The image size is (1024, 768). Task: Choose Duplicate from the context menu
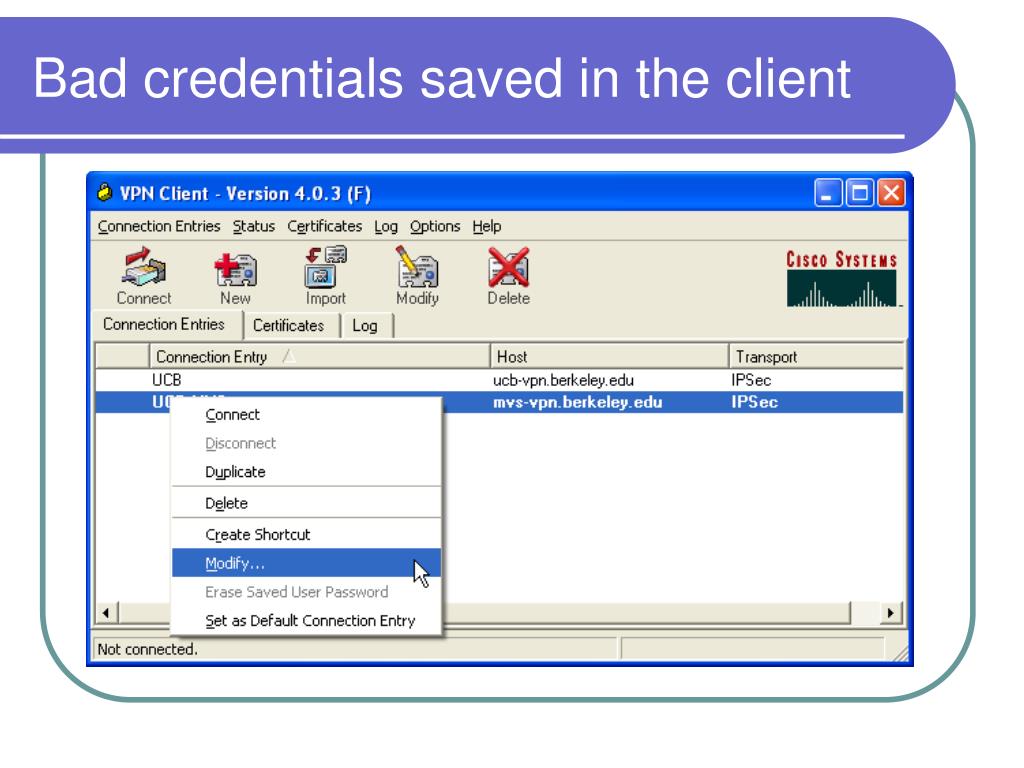306,472
